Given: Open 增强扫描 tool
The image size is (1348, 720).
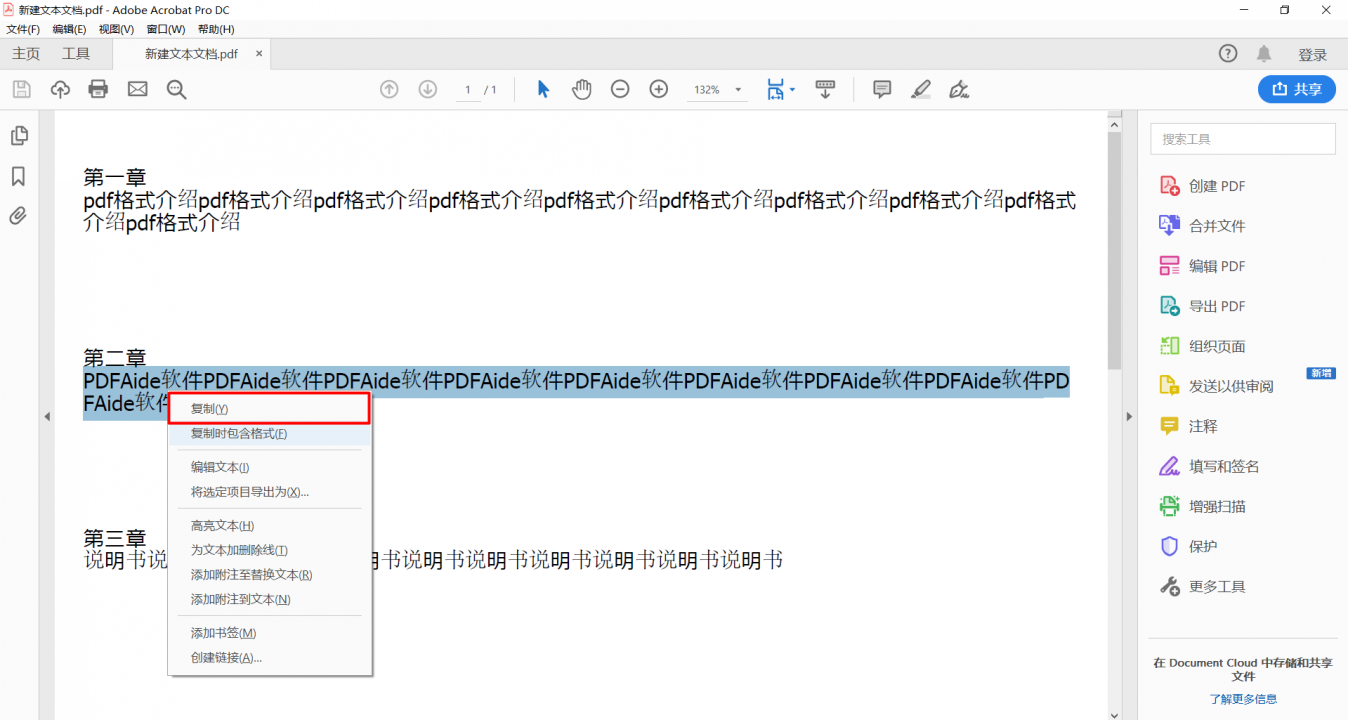Looking at the screenshot, I should (1202, 506).
